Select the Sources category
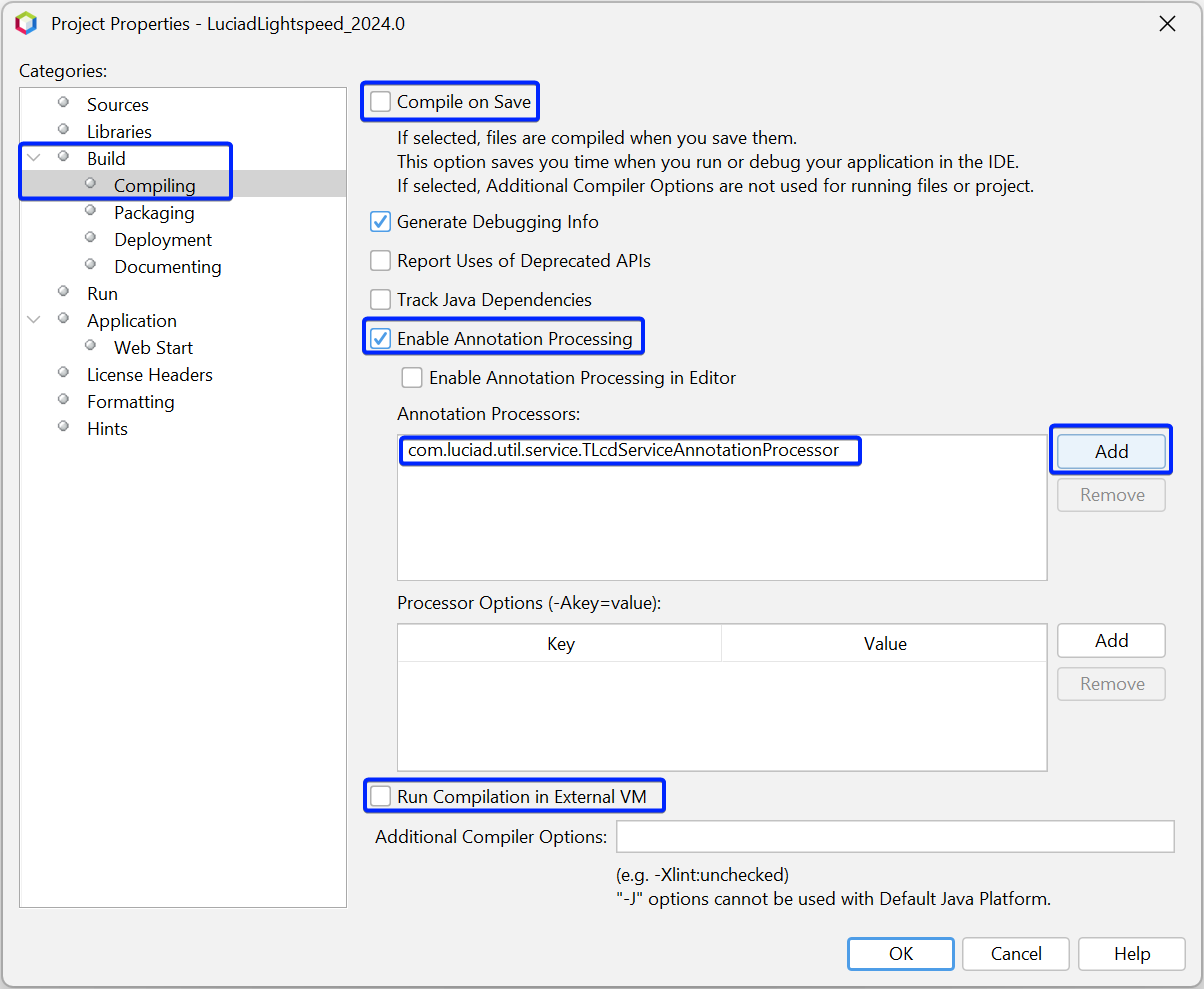The width and height of the screenshot is (1204, 989). [x=117, y=105]
